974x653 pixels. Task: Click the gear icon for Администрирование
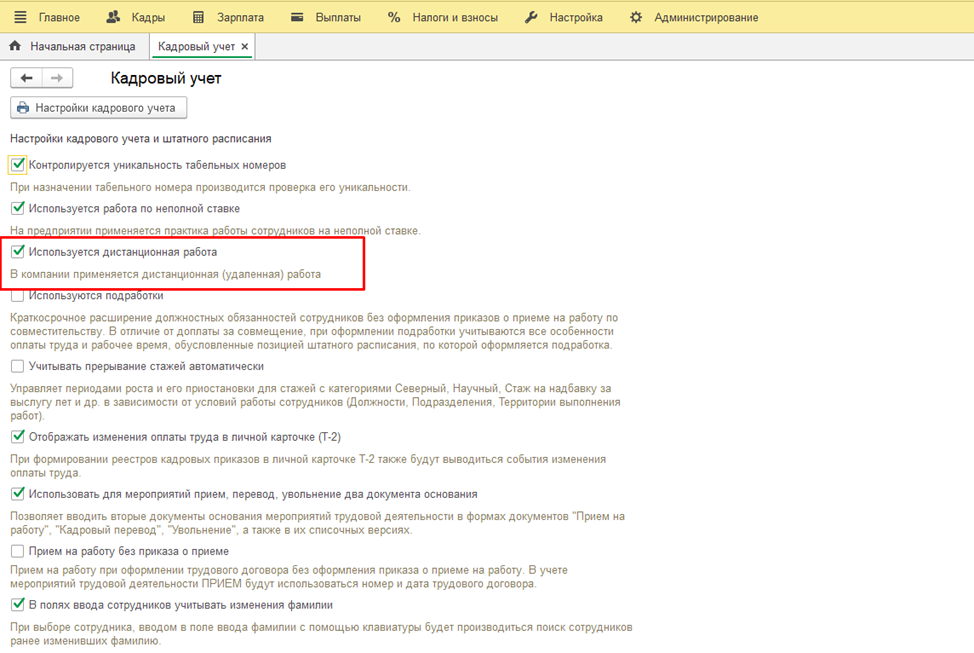tap(636, 17)
